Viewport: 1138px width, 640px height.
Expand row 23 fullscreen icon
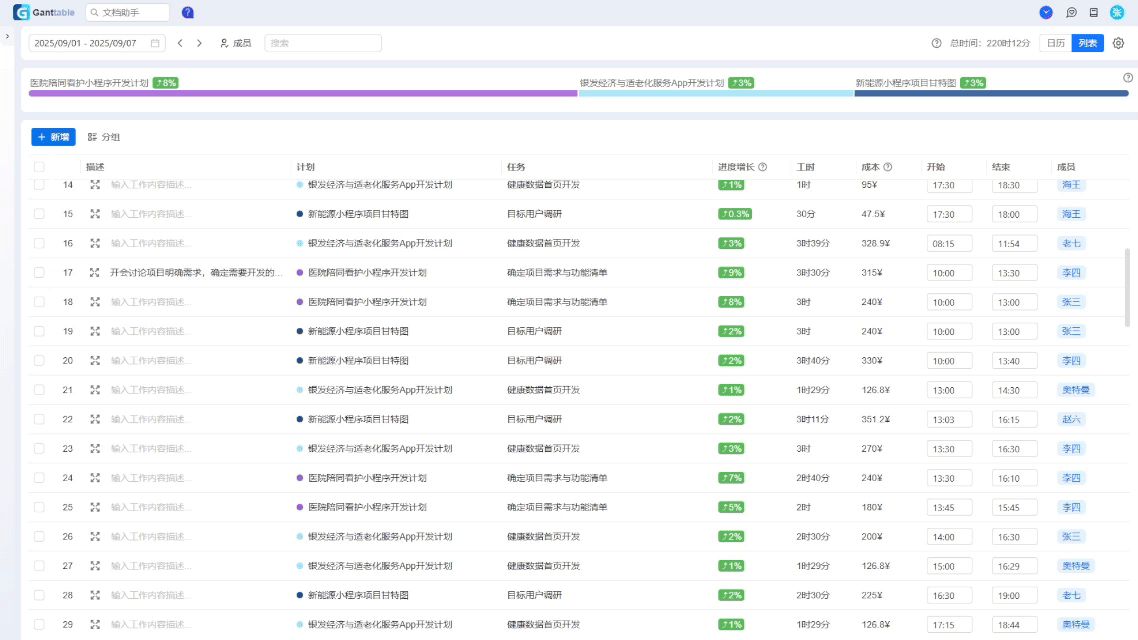(x=95, y=448)
